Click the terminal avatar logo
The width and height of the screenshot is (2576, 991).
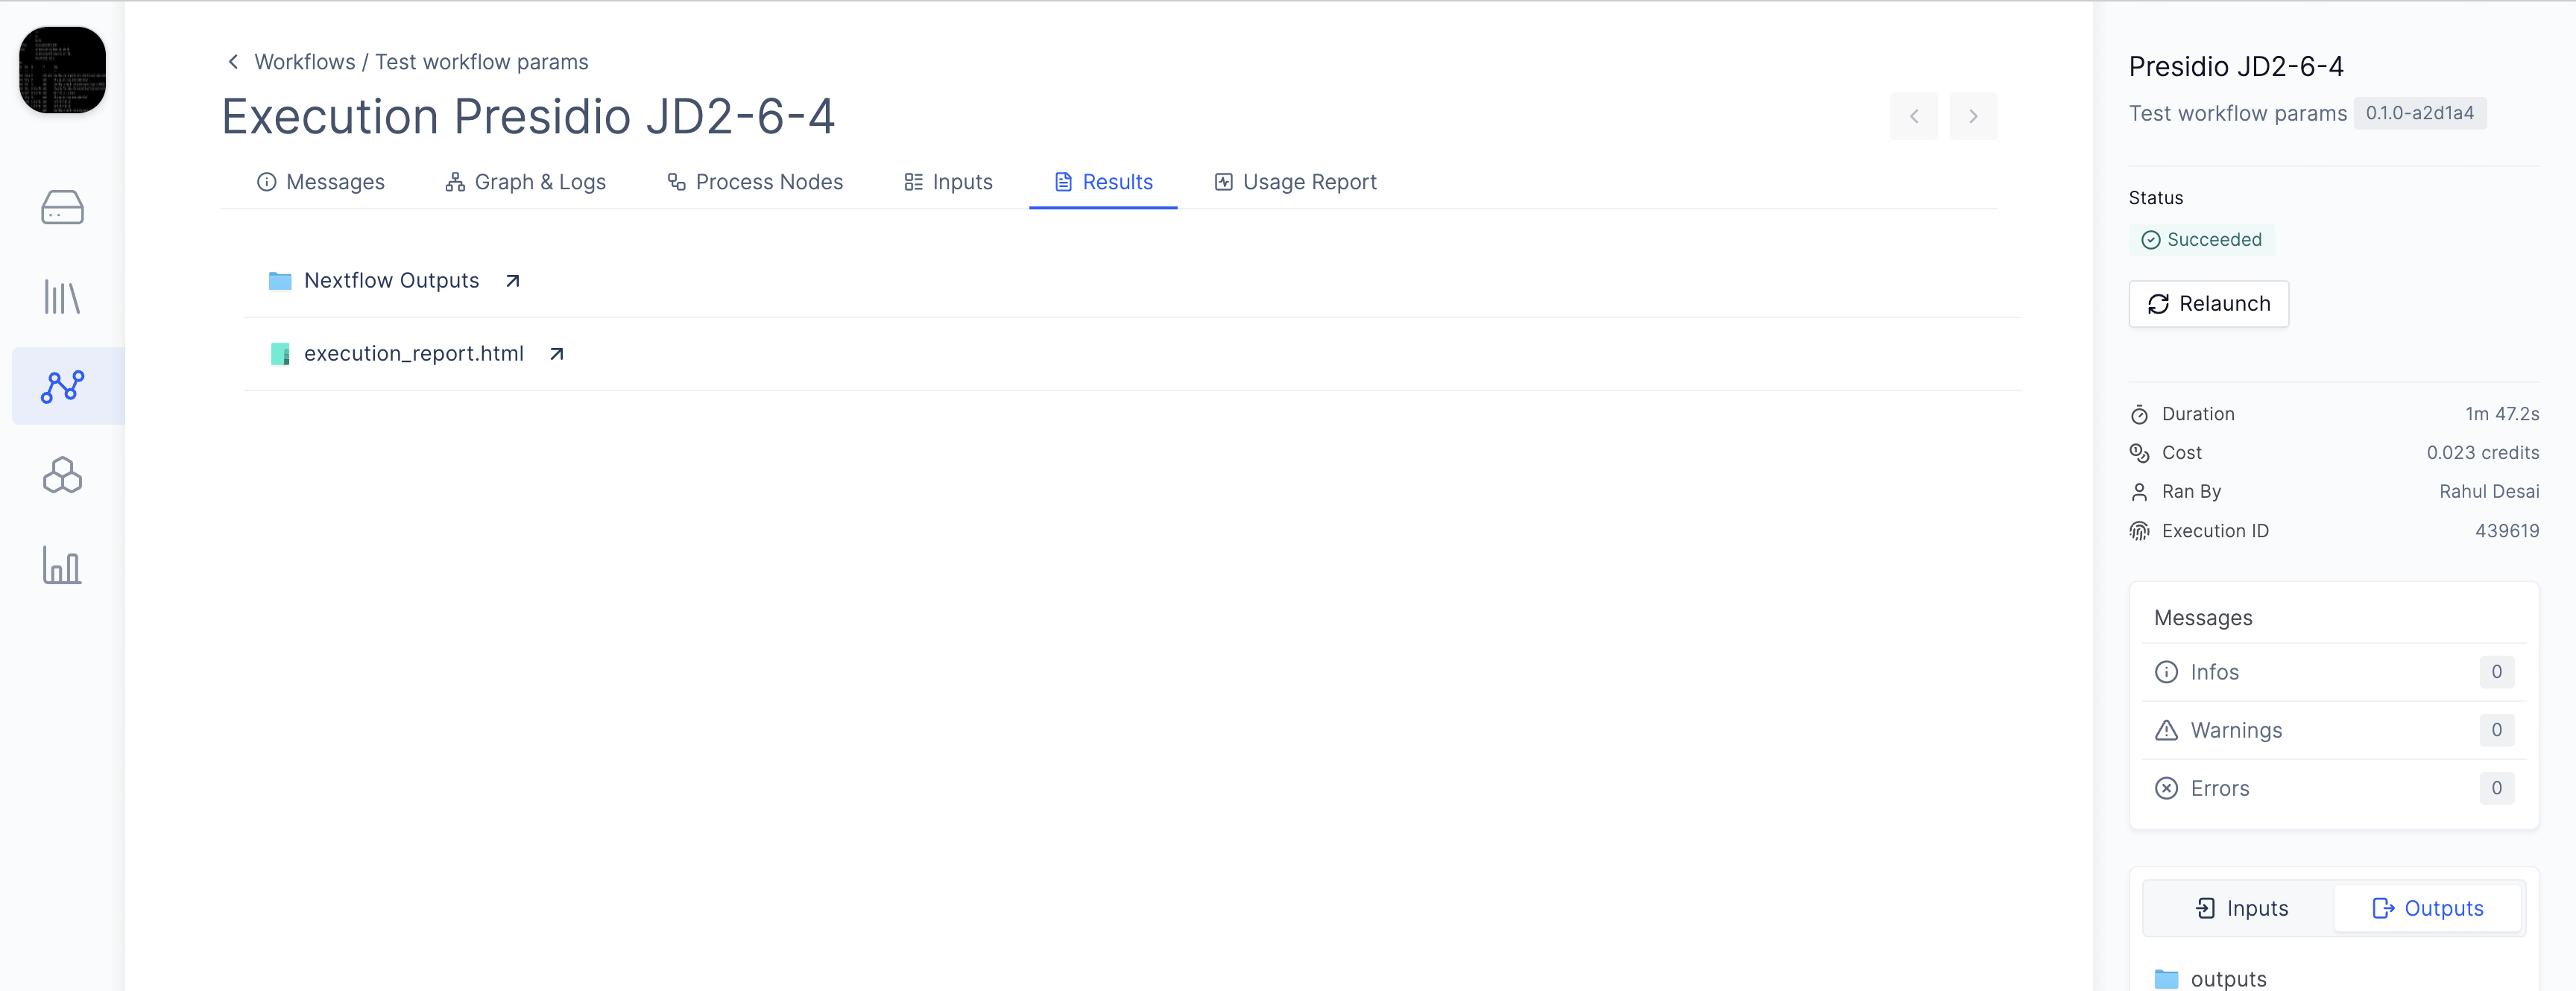[x=62, y=70]
